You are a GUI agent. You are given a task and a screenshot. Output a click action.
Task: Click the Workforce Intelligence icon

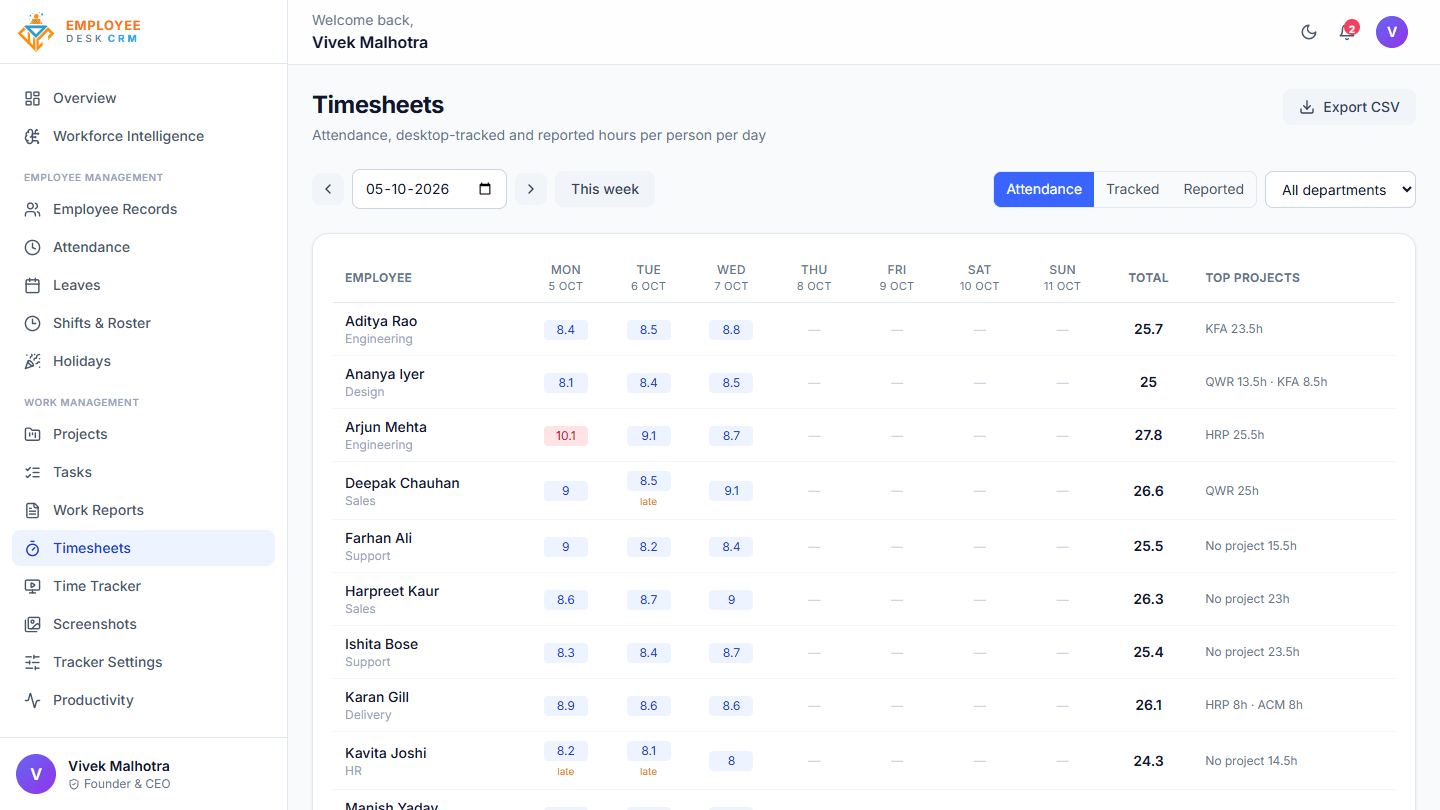(x=33, y=136)
